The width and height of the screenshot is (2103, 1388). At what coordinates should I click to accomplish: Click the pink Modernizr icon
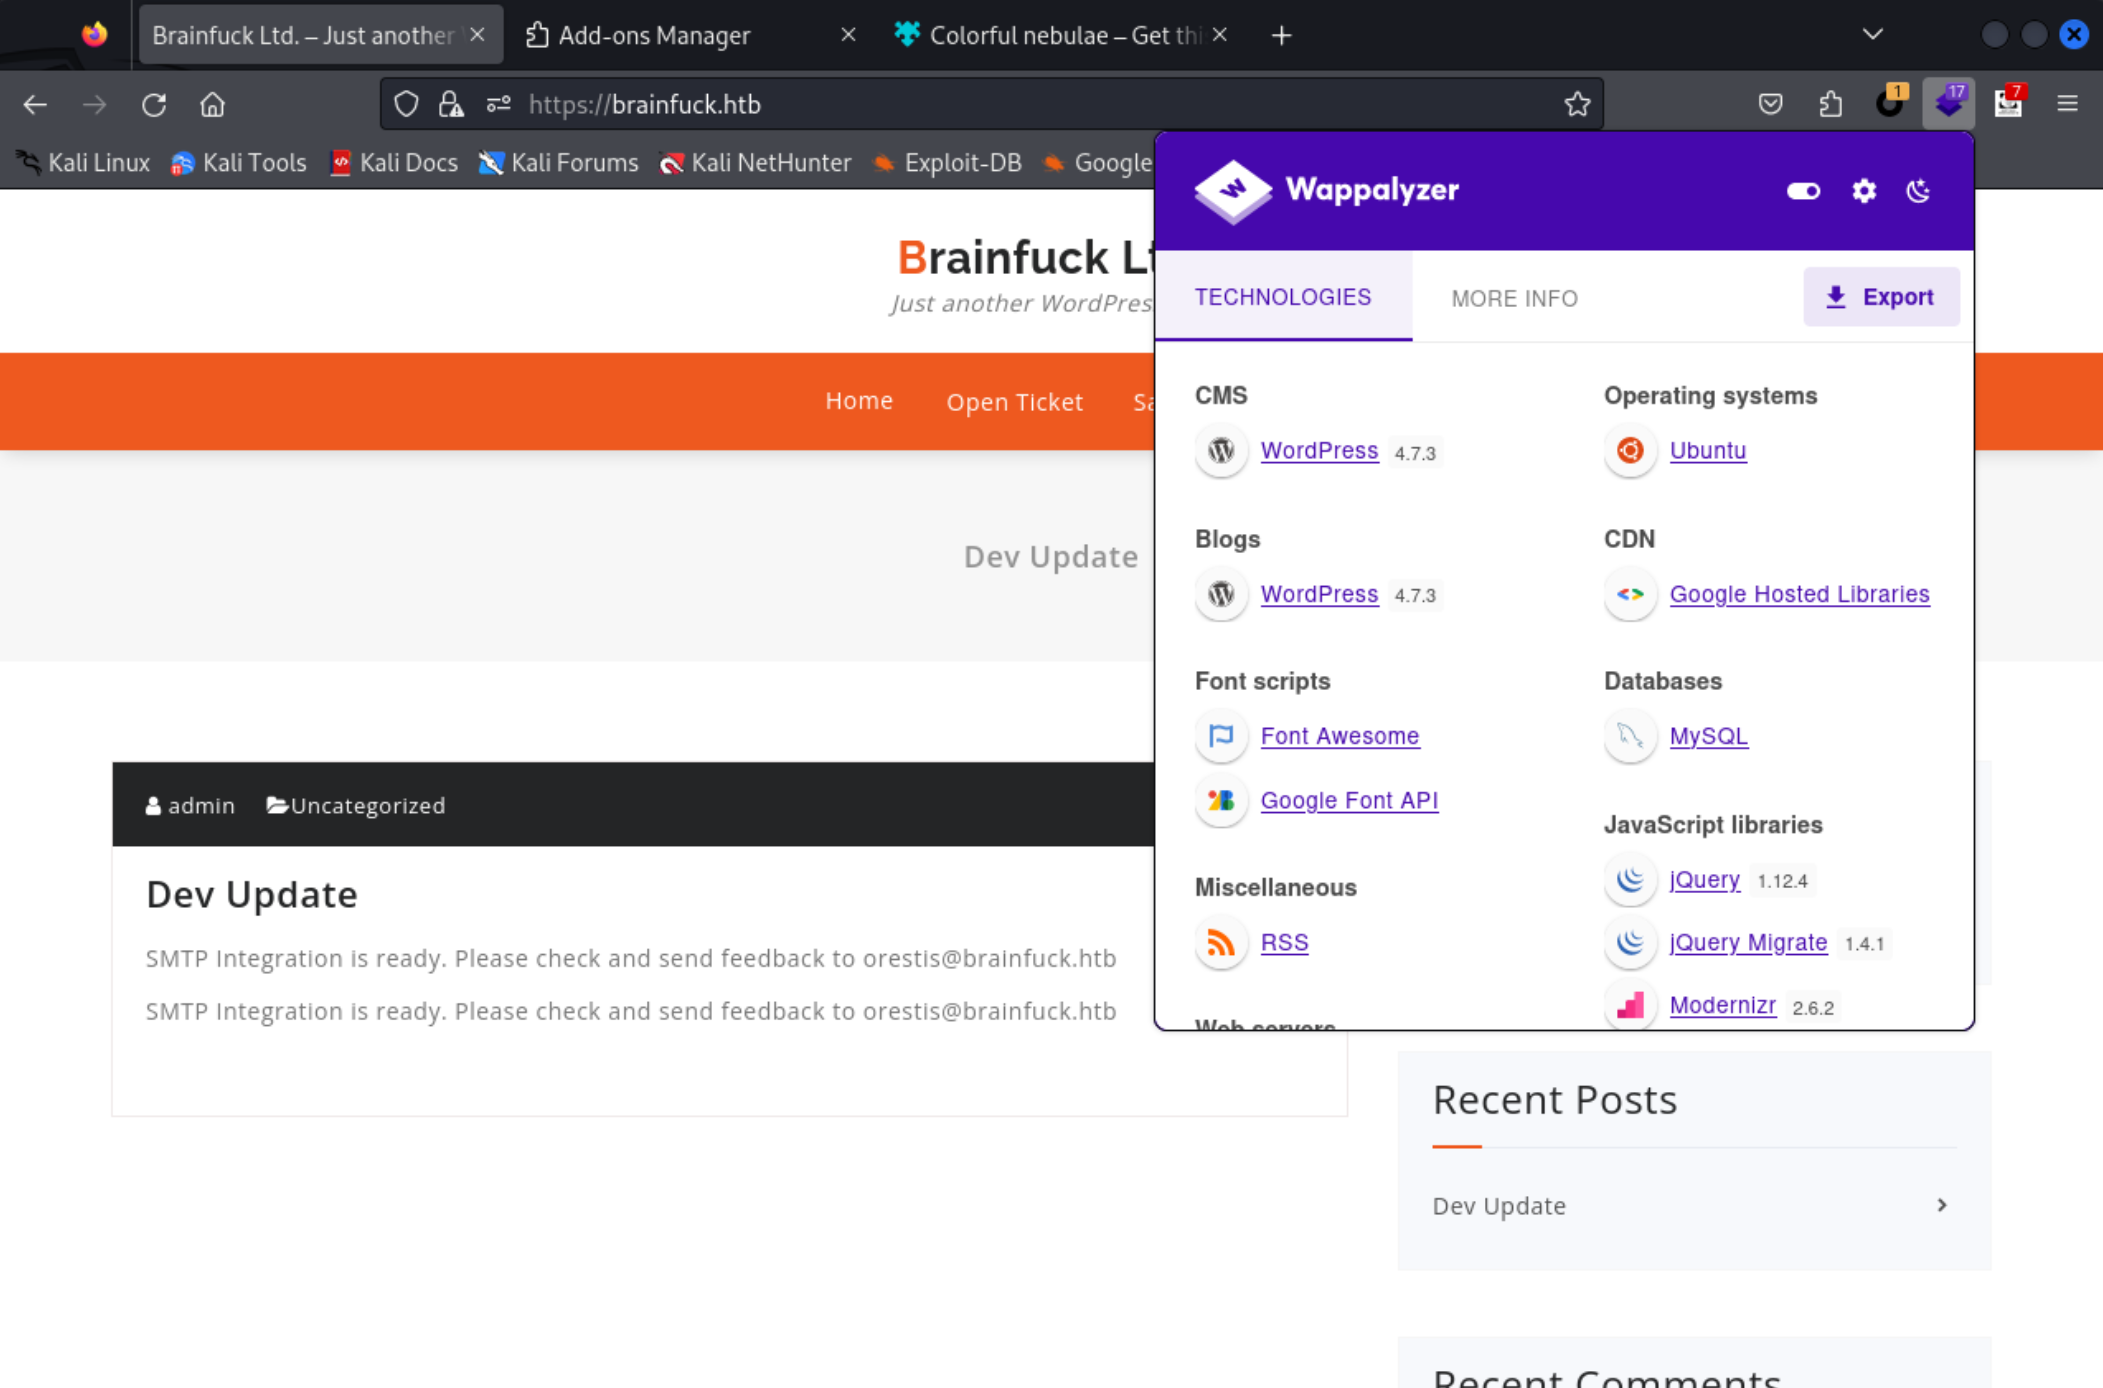pyautogui.click(x=1630, y=1005)
